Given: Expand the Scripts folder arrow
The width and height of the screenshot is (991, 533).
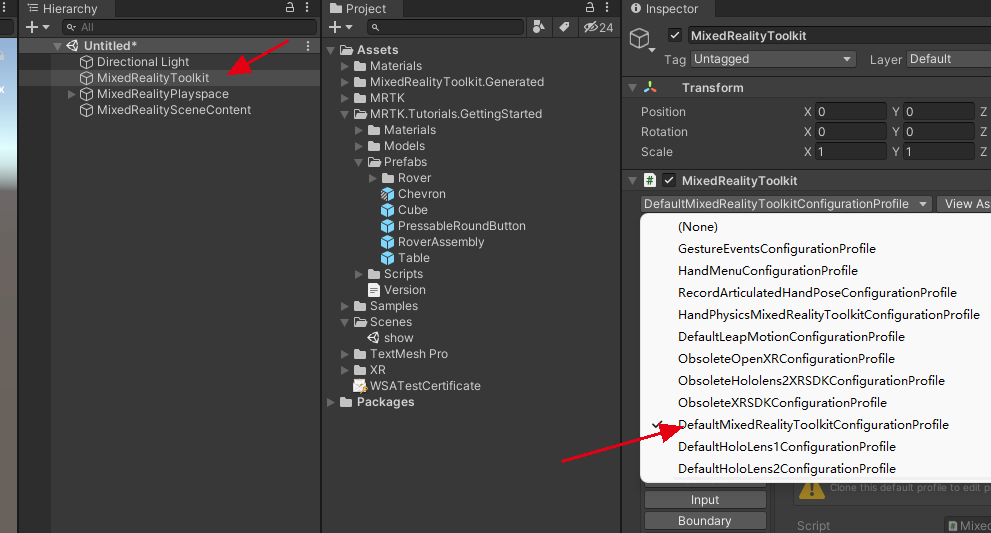Looking at the screenshot, I should coord(358,274).
